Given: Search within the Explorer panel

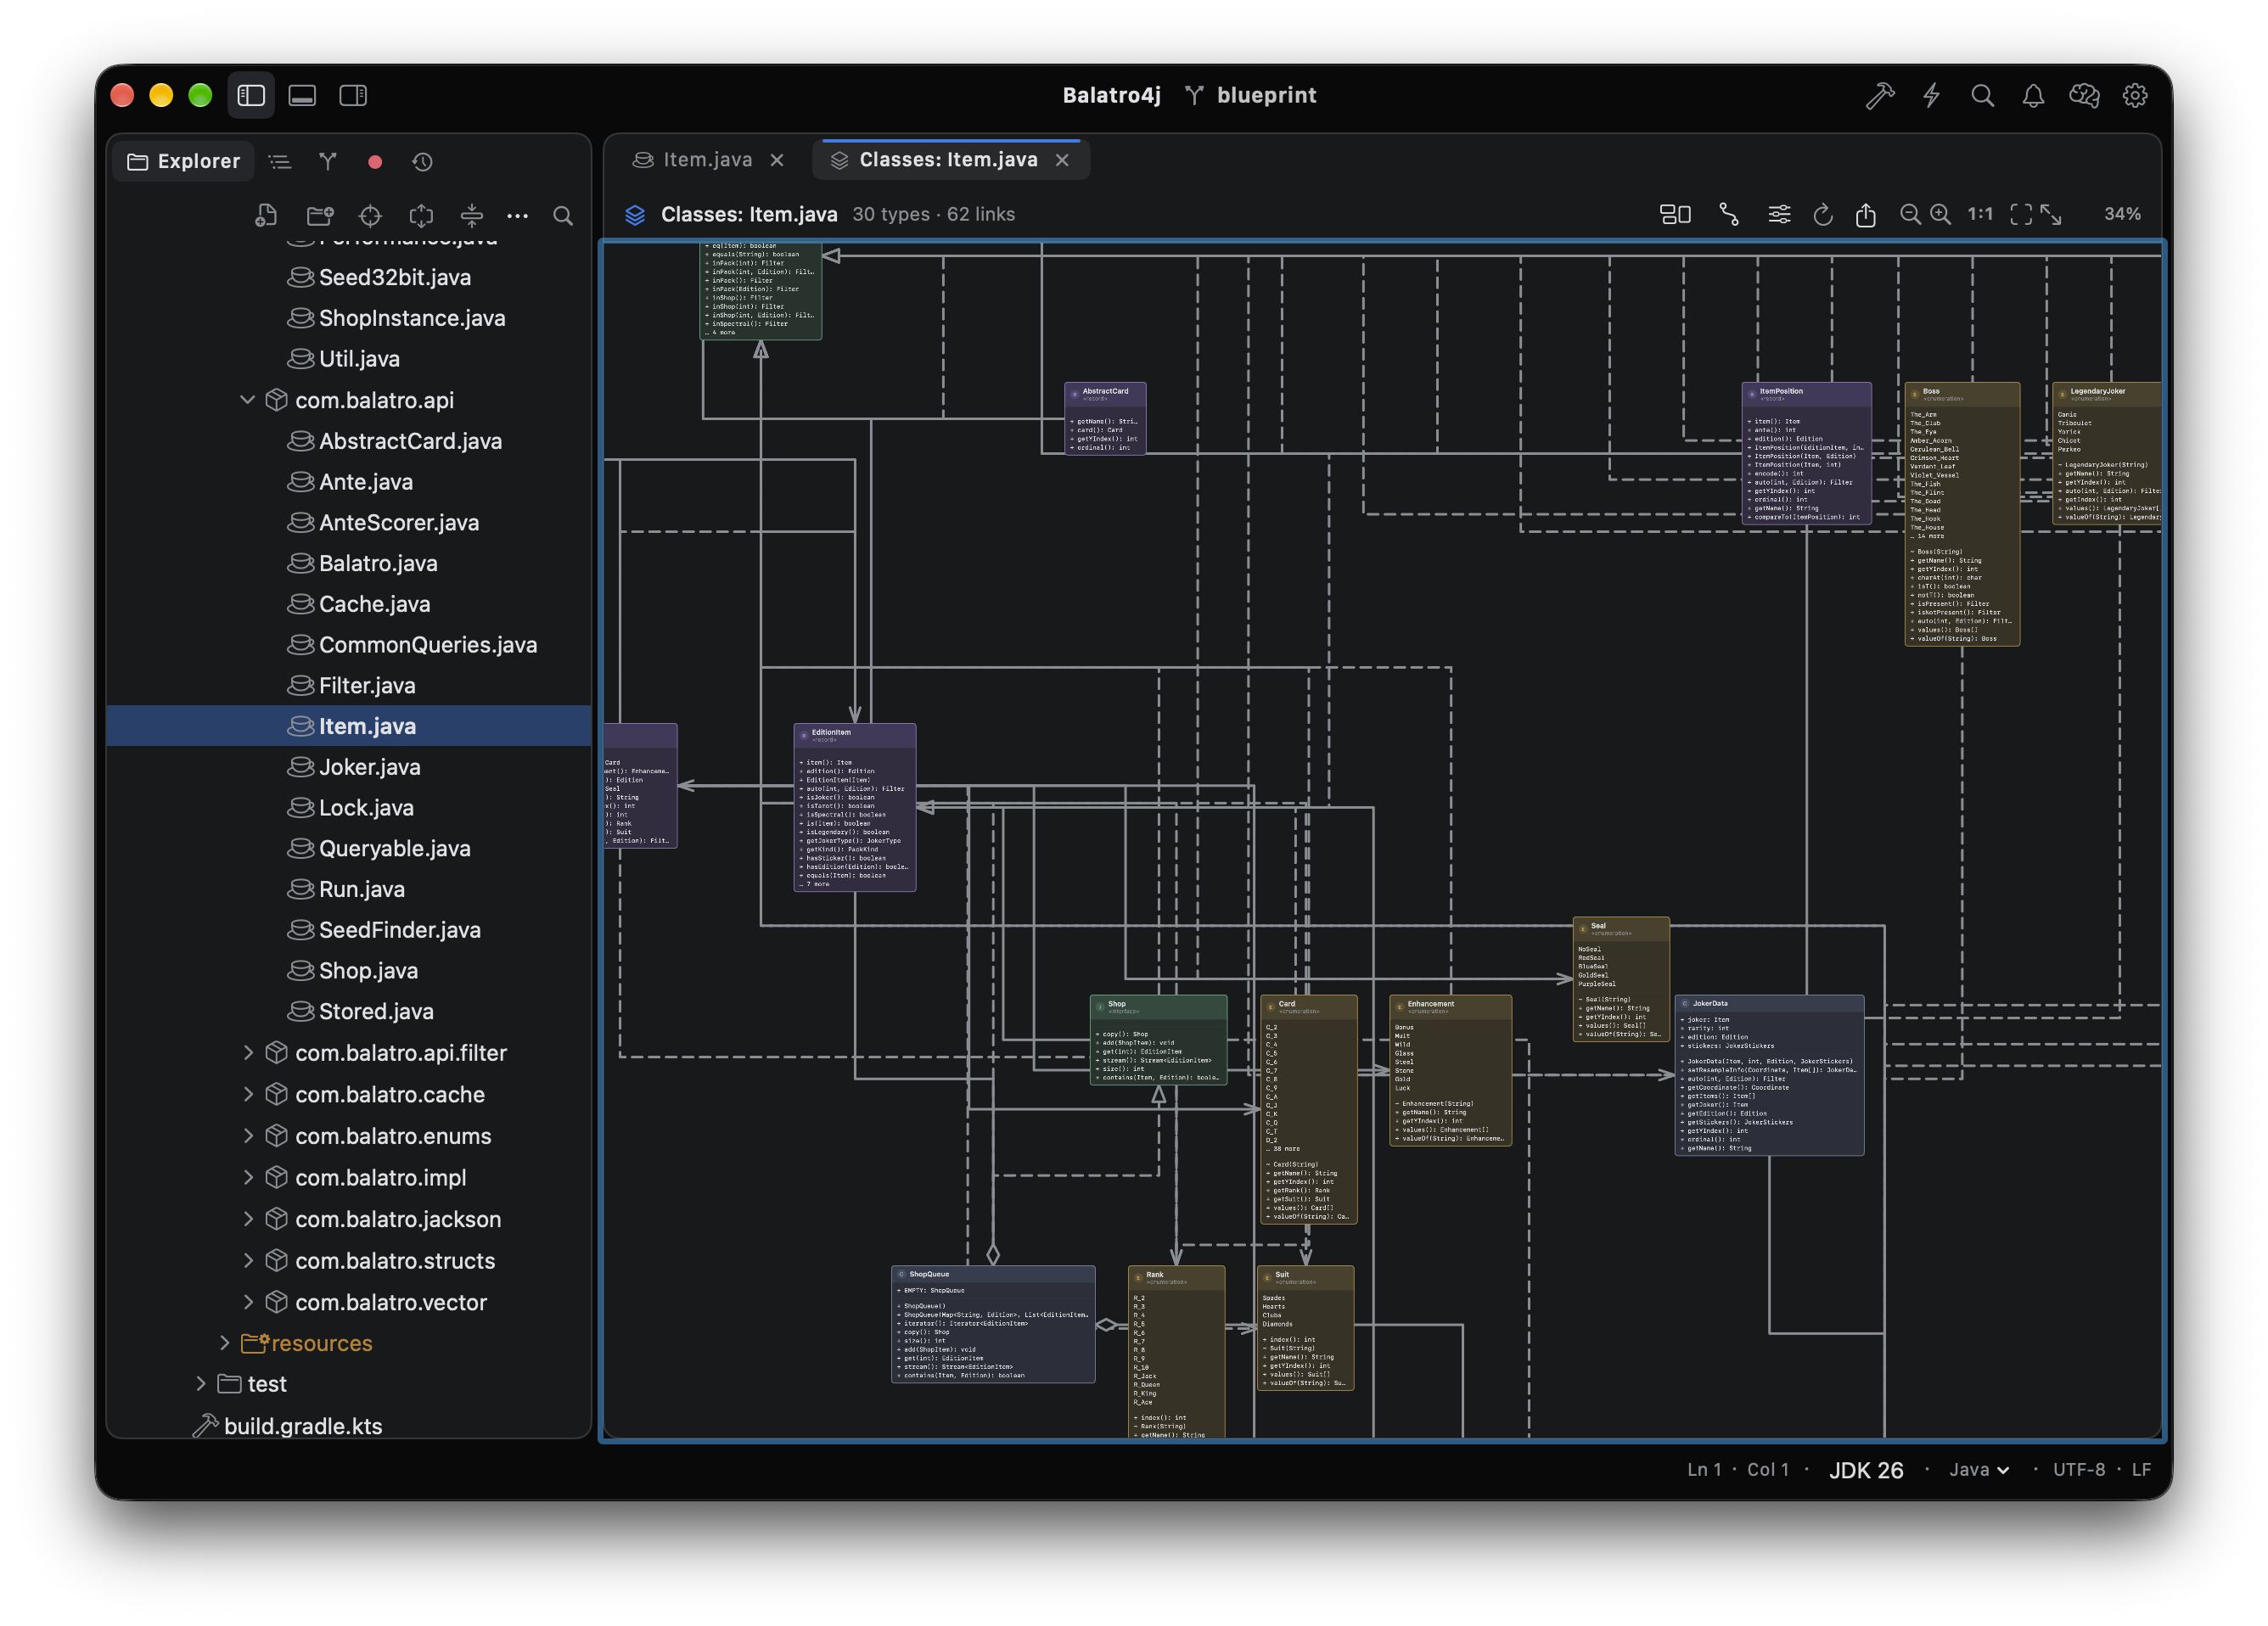Looking at the screenshot, I should click(563, 215).
